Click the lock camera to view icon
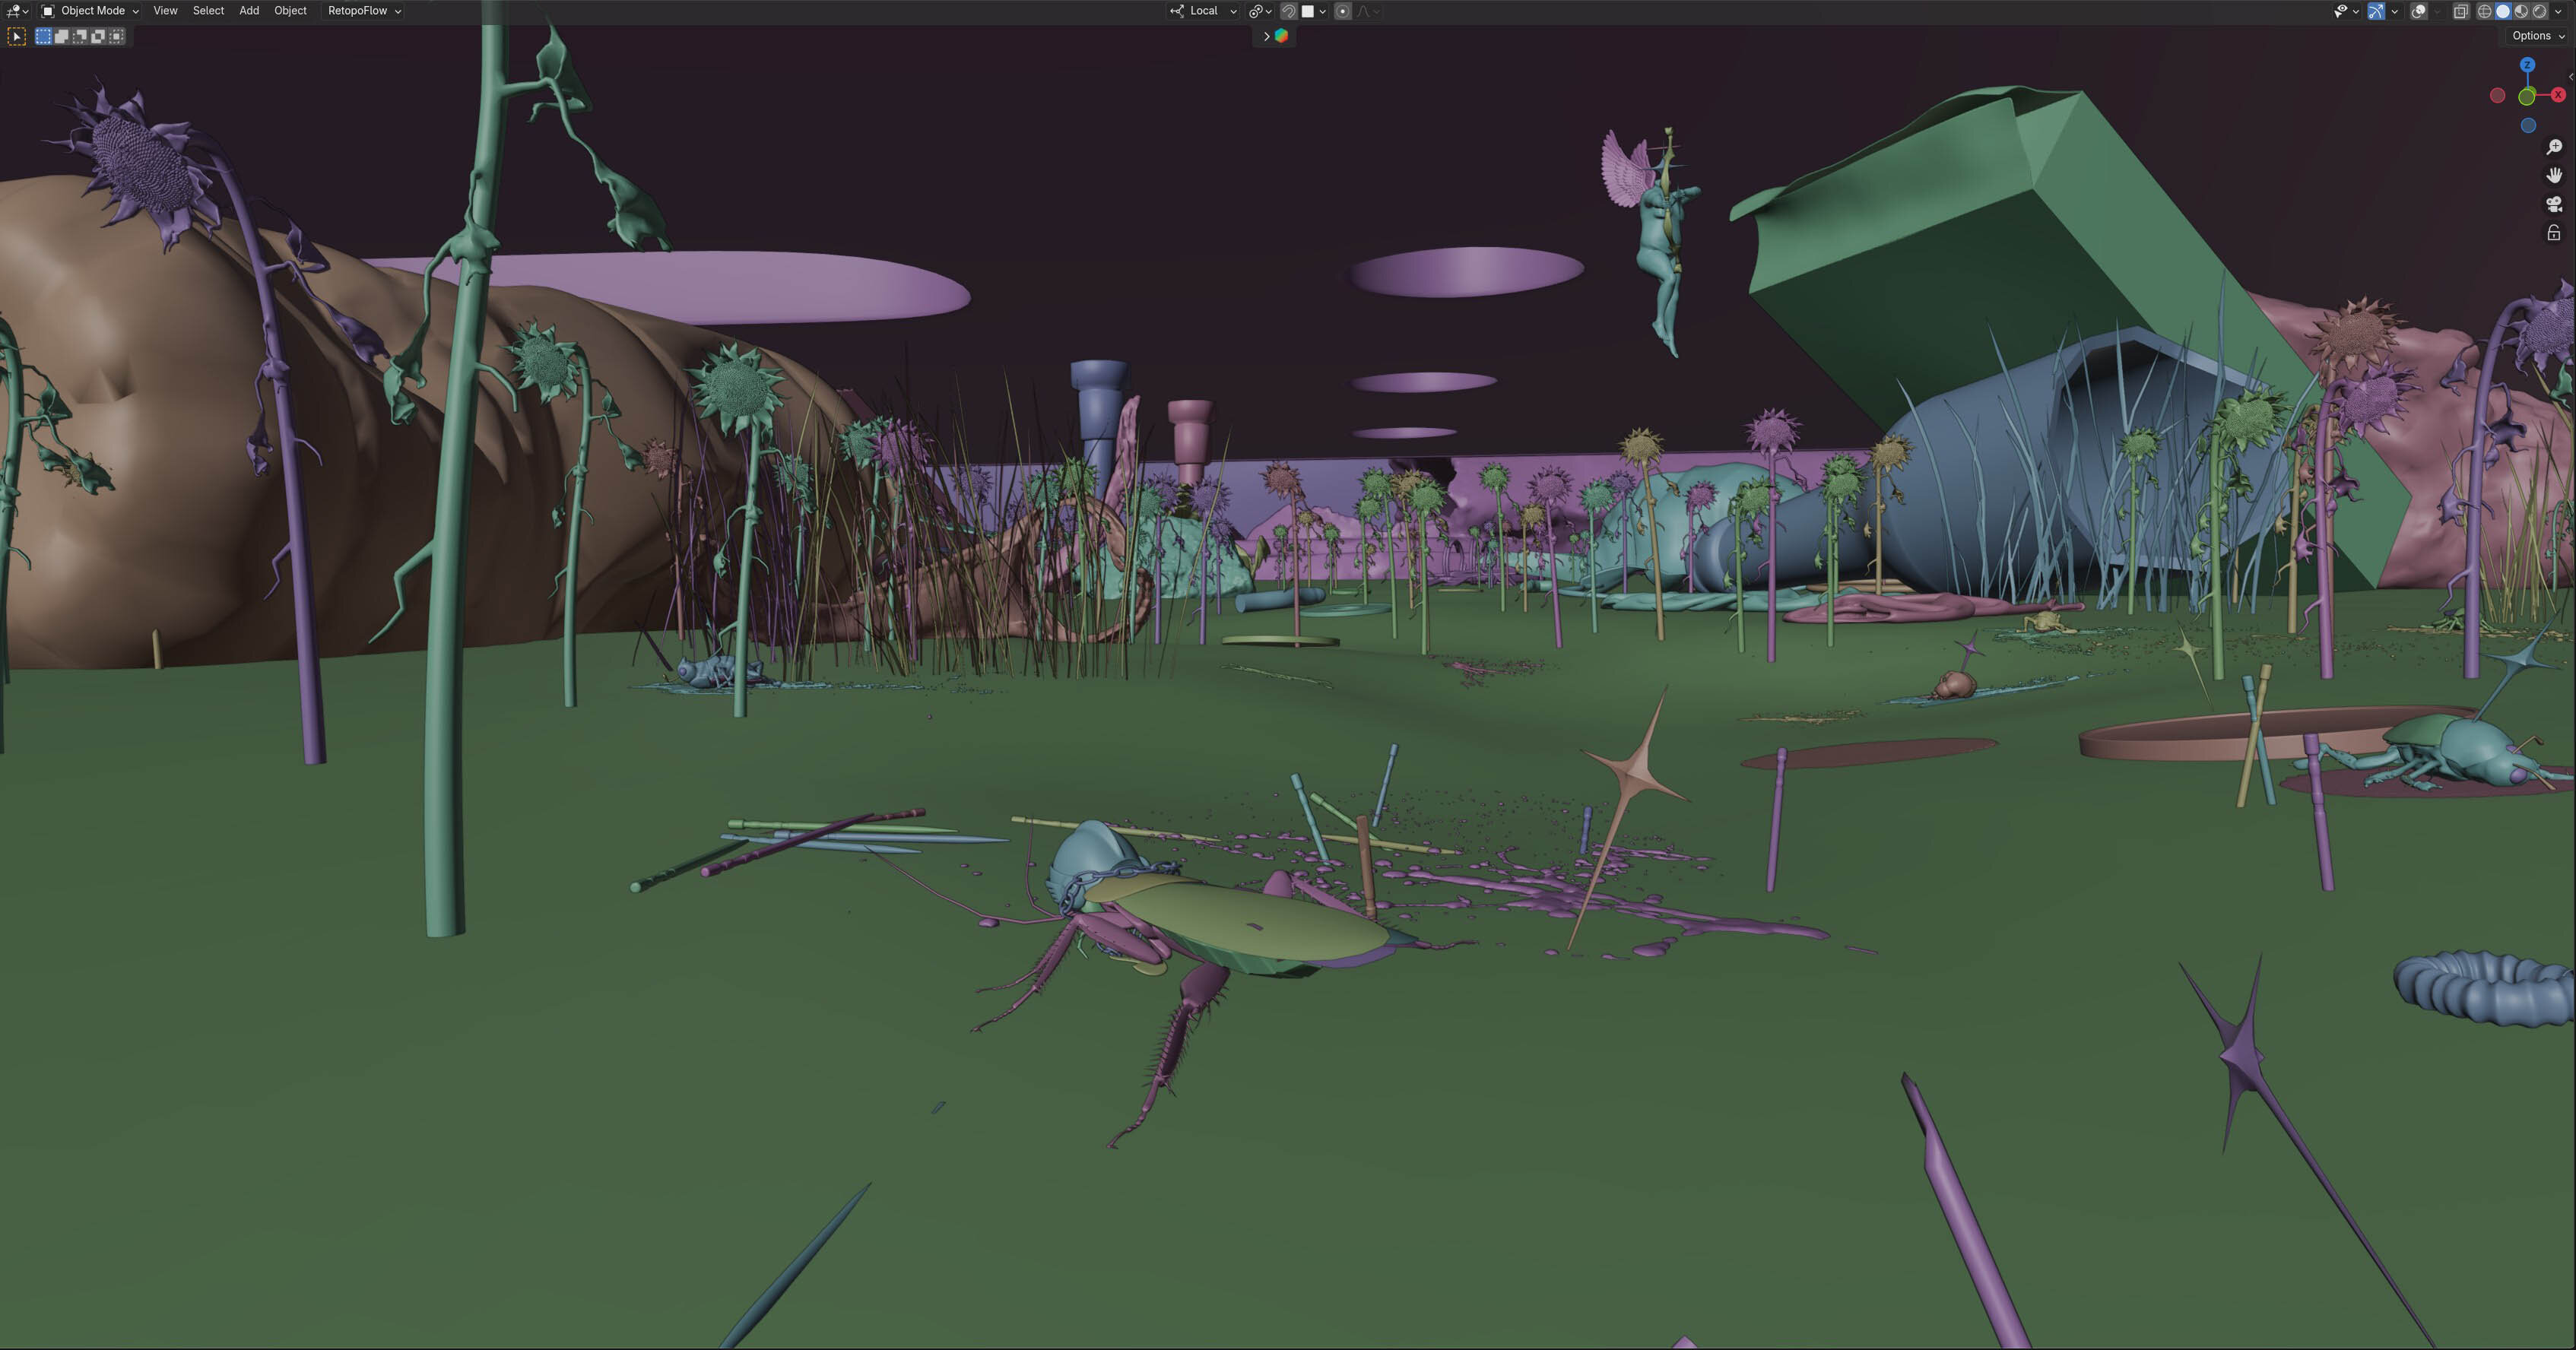 2554,233
